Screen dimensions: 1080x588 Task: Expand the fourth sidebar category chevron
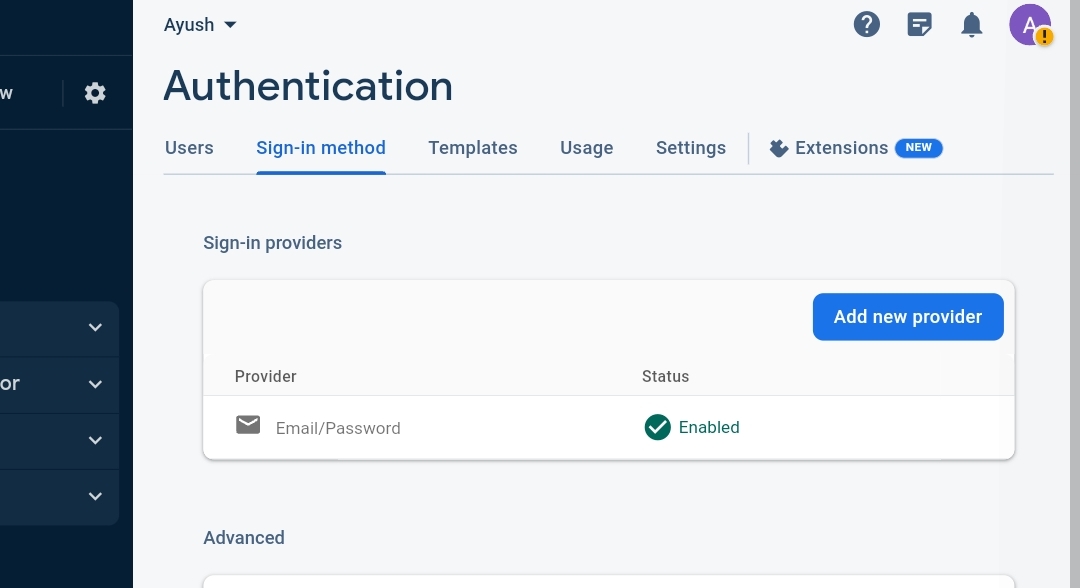point(95,496)
